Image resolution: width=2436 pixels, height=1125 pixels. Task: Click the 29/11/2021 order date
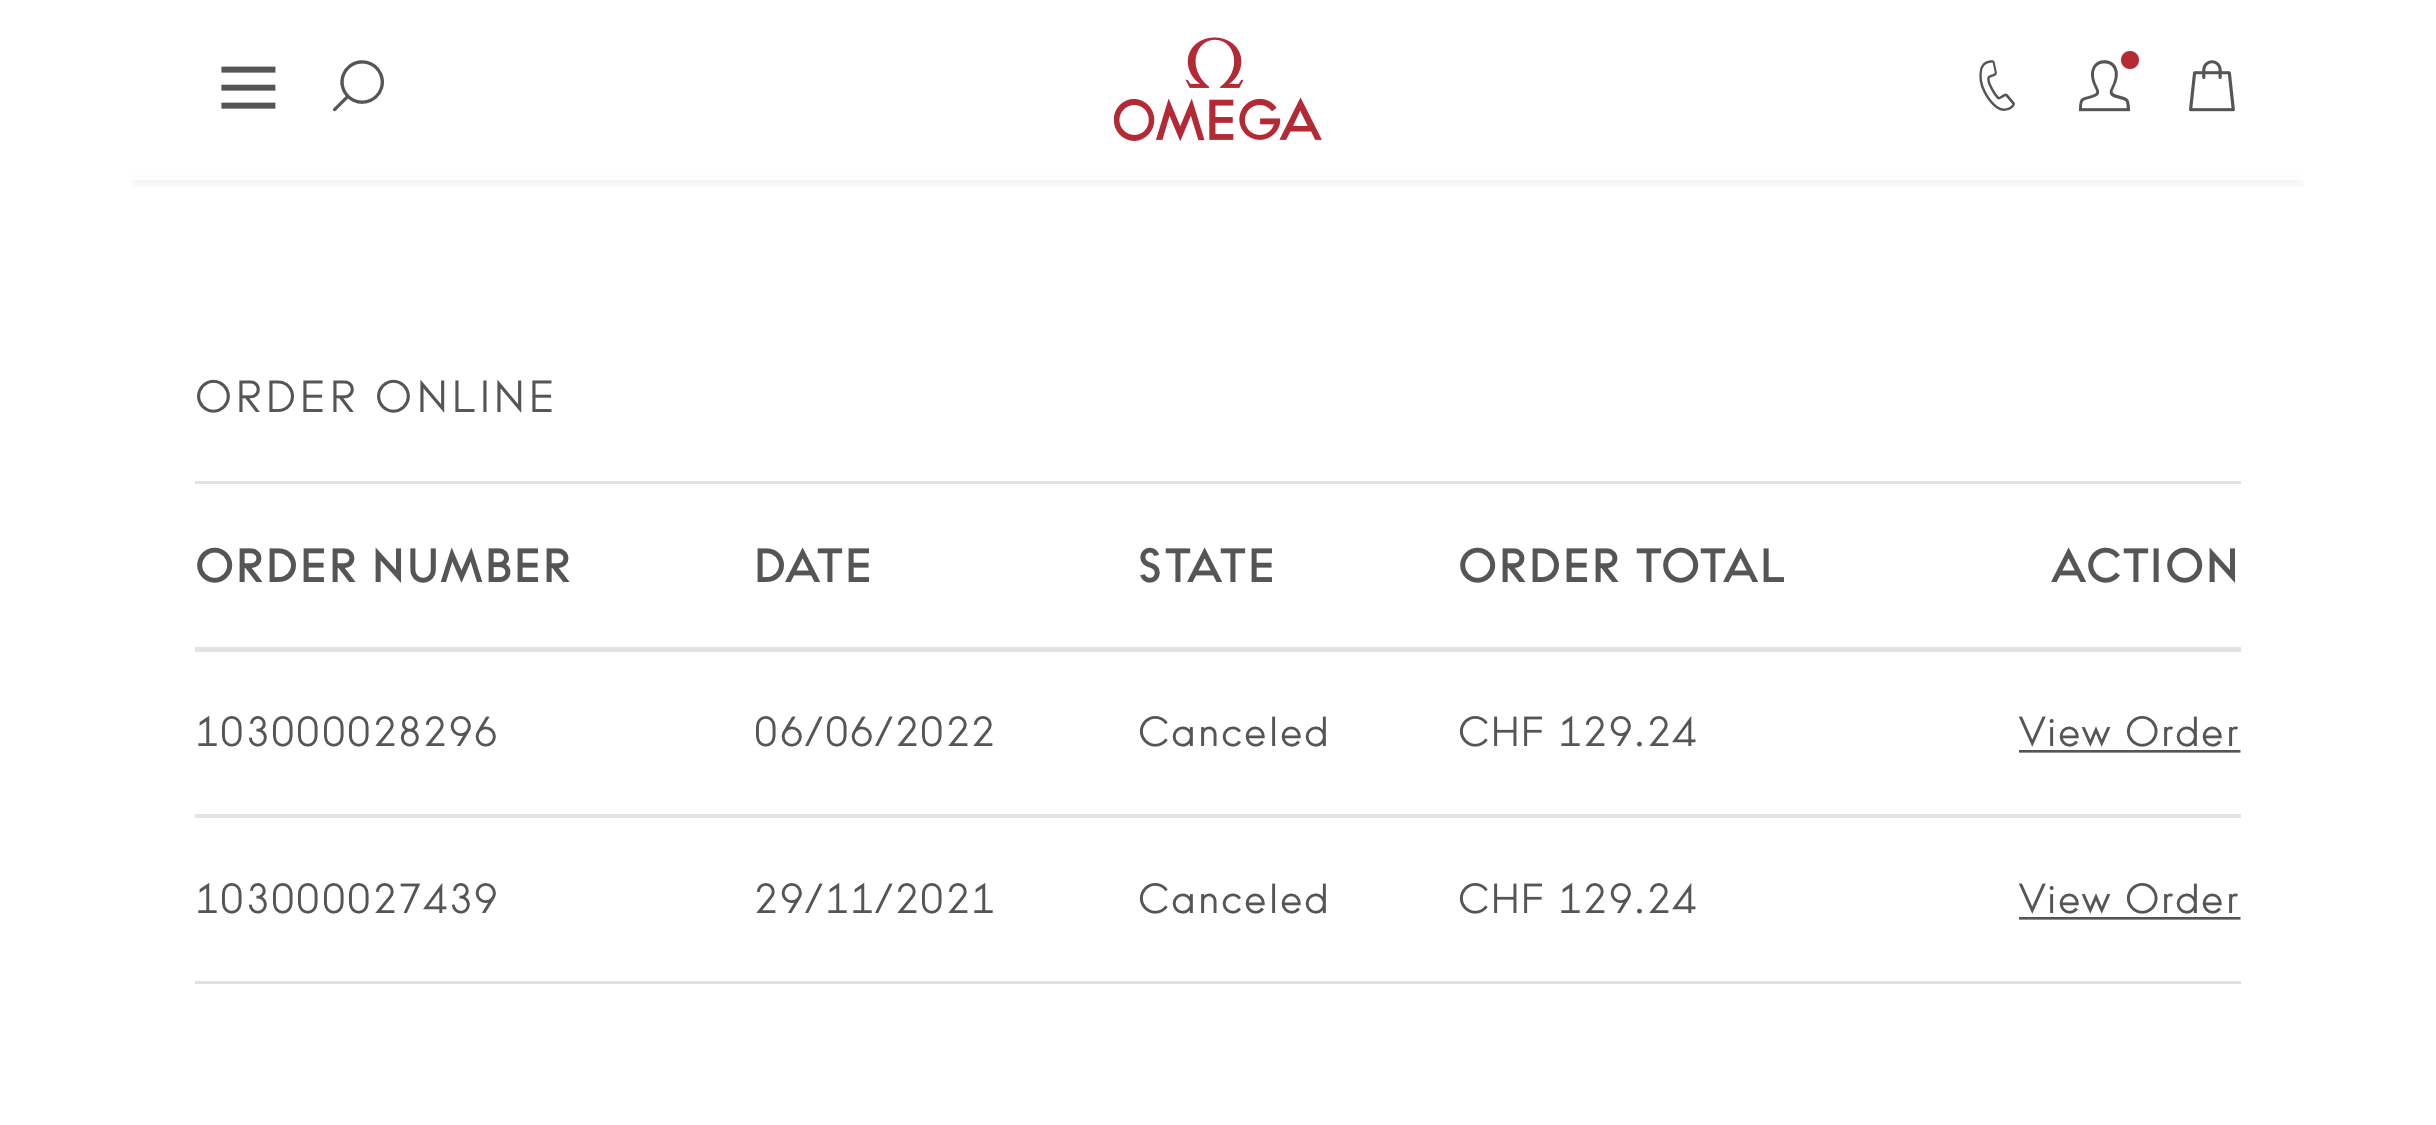pyautogui.click(x=874, y=900)
